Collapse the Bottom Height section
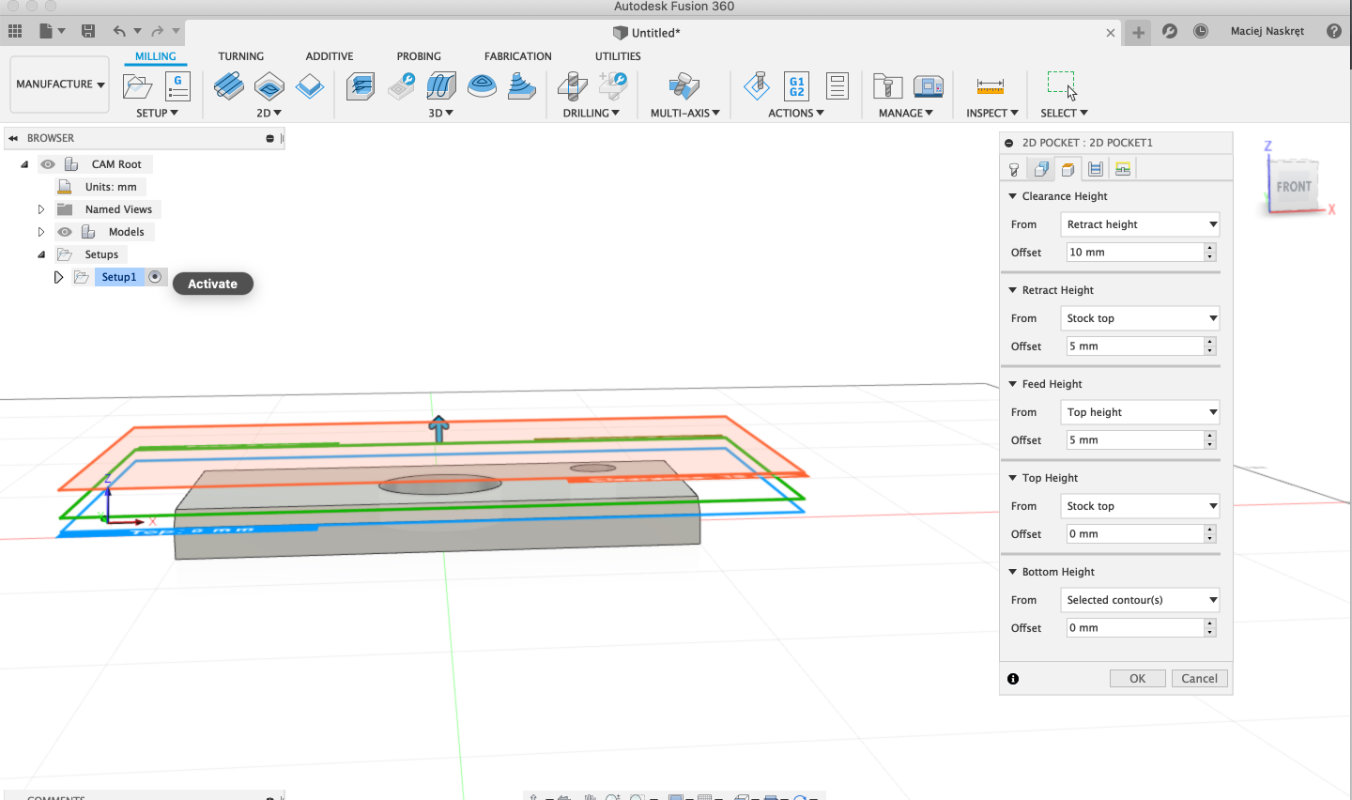This screenshot has height=800, width=1352. point(1013,572)
